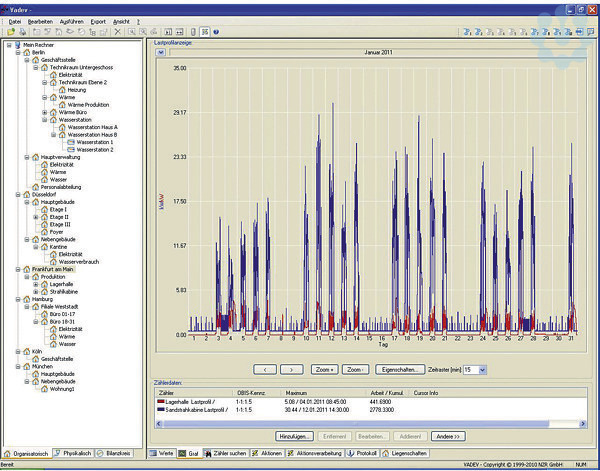Screen dimensions: 600x471
Task: Open the Zeitraster minutes dropdown
Action: 482,369
